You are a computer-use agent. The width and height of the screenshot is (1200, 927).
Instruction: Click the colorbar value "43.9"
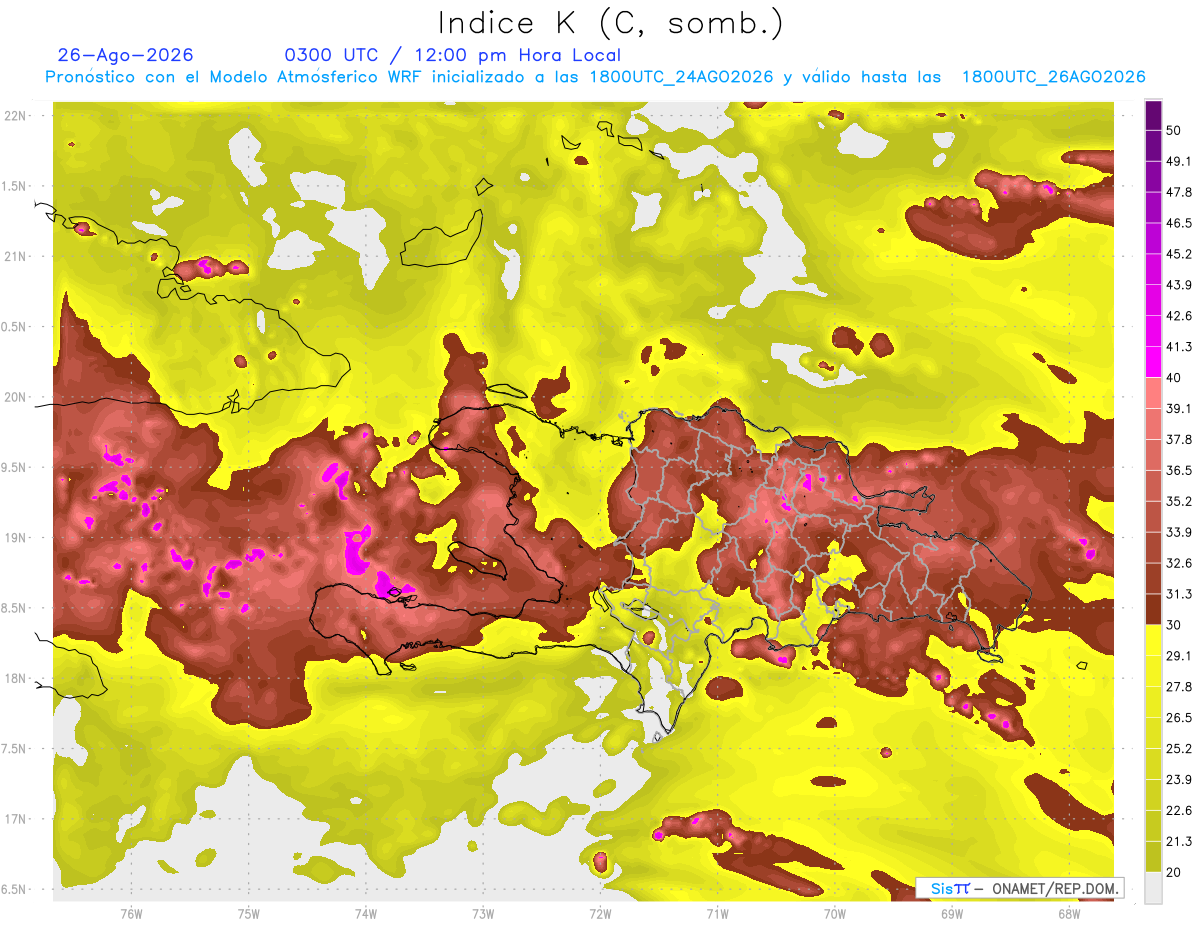click(x=1178, y=285)
